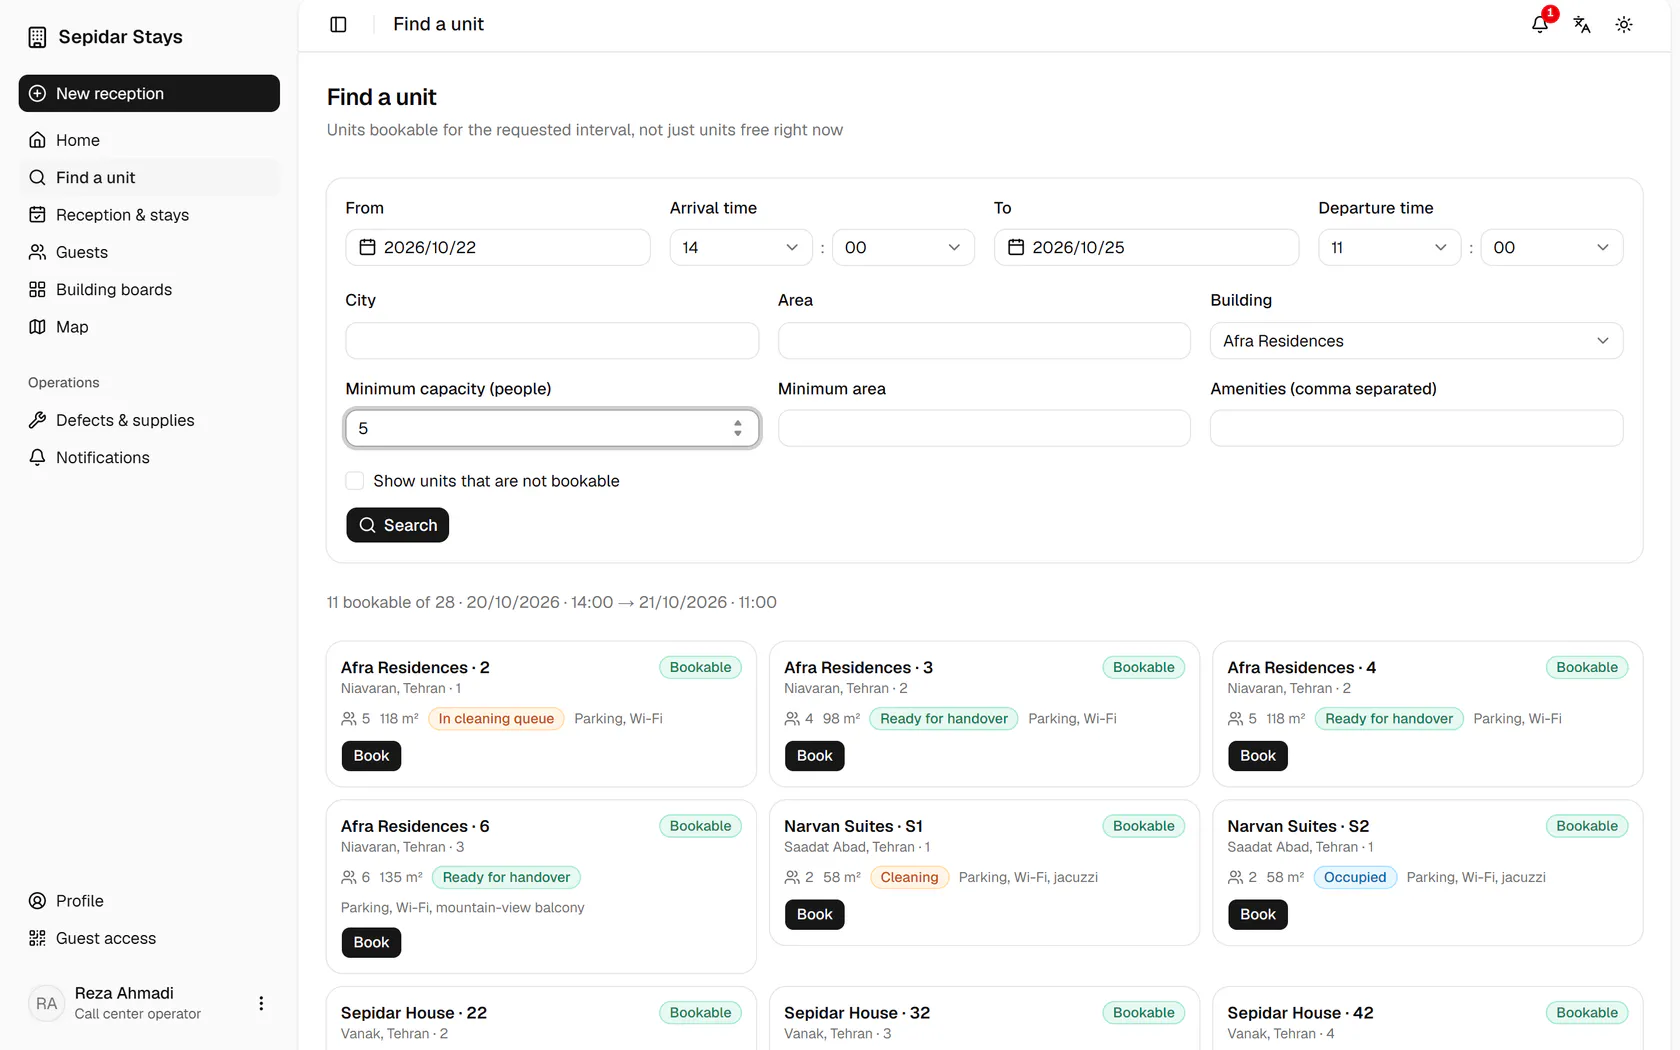Click Sepidar House · 22 title
This screenshot has width=1680, height=1050.
tap(414, 1013)
